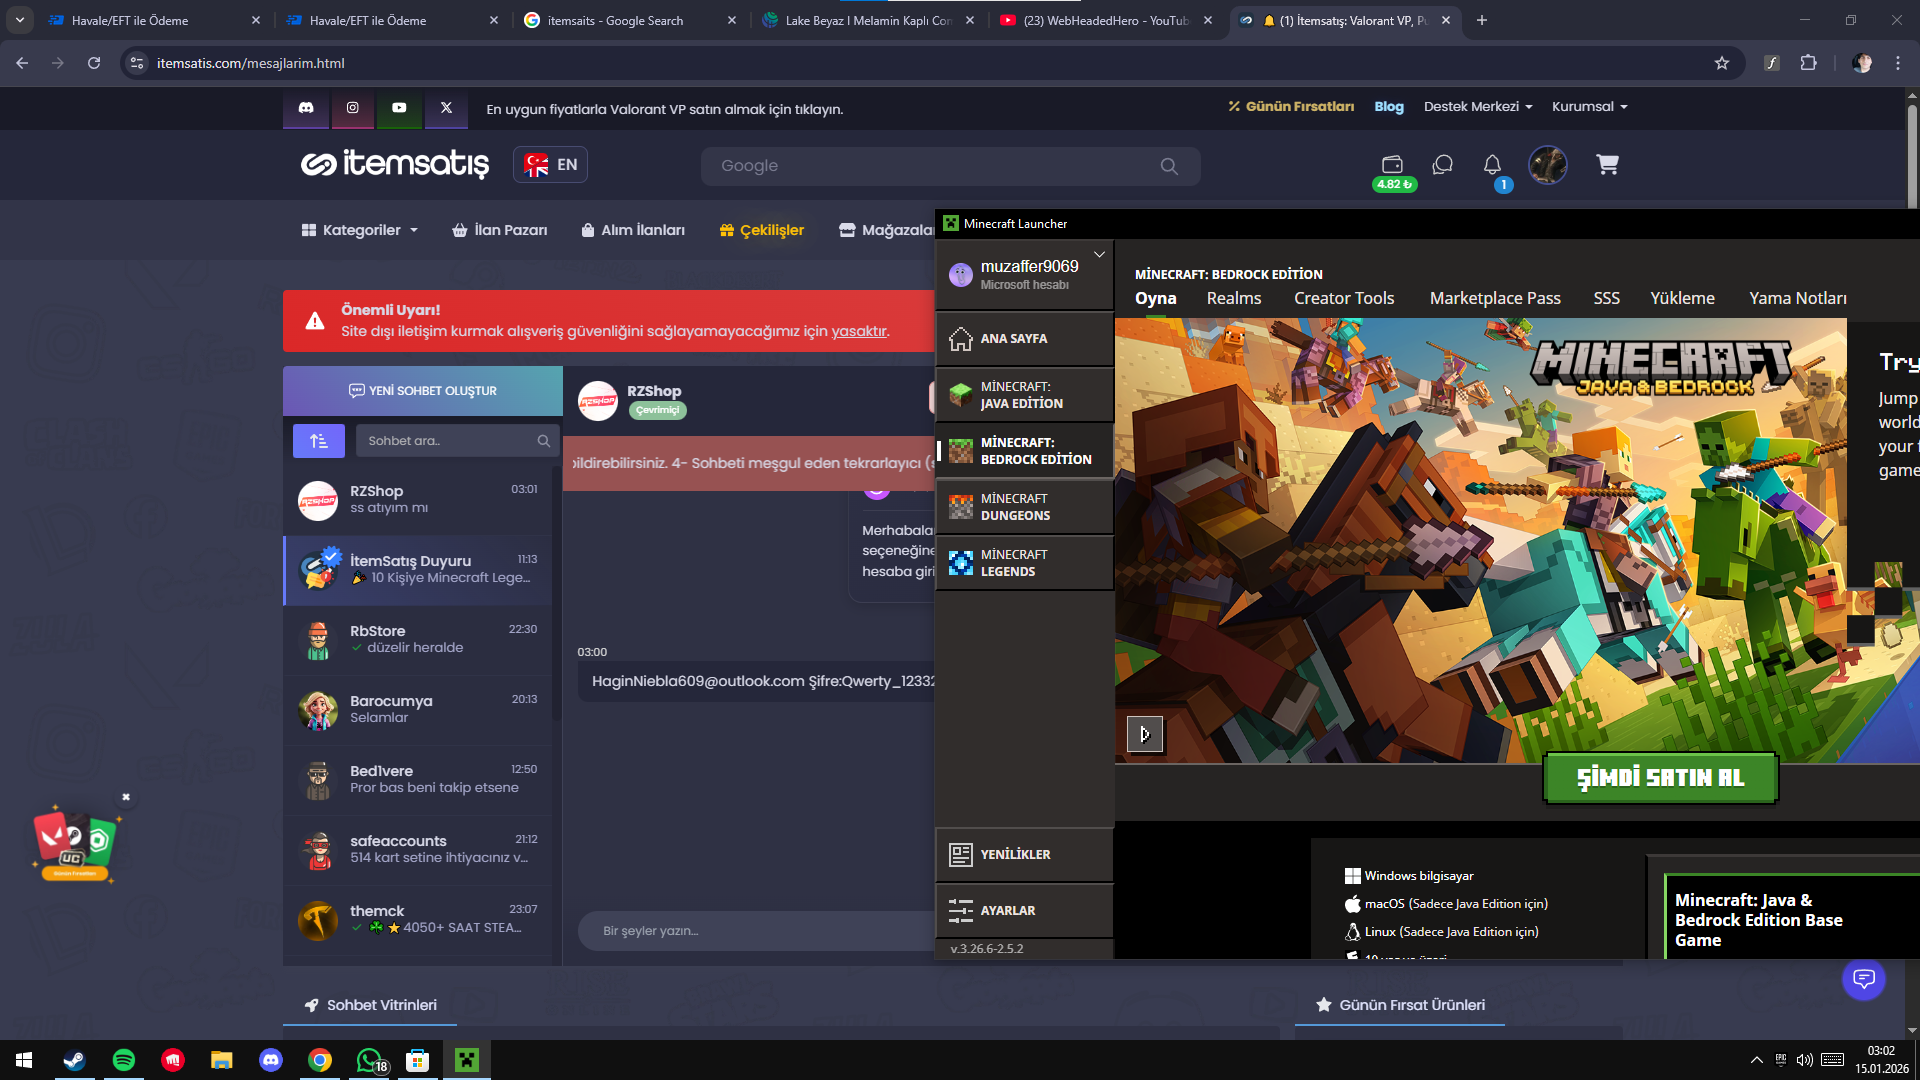Click the chat sort order button
The height and width of the screenshot is (1080, 1920).
319,441
